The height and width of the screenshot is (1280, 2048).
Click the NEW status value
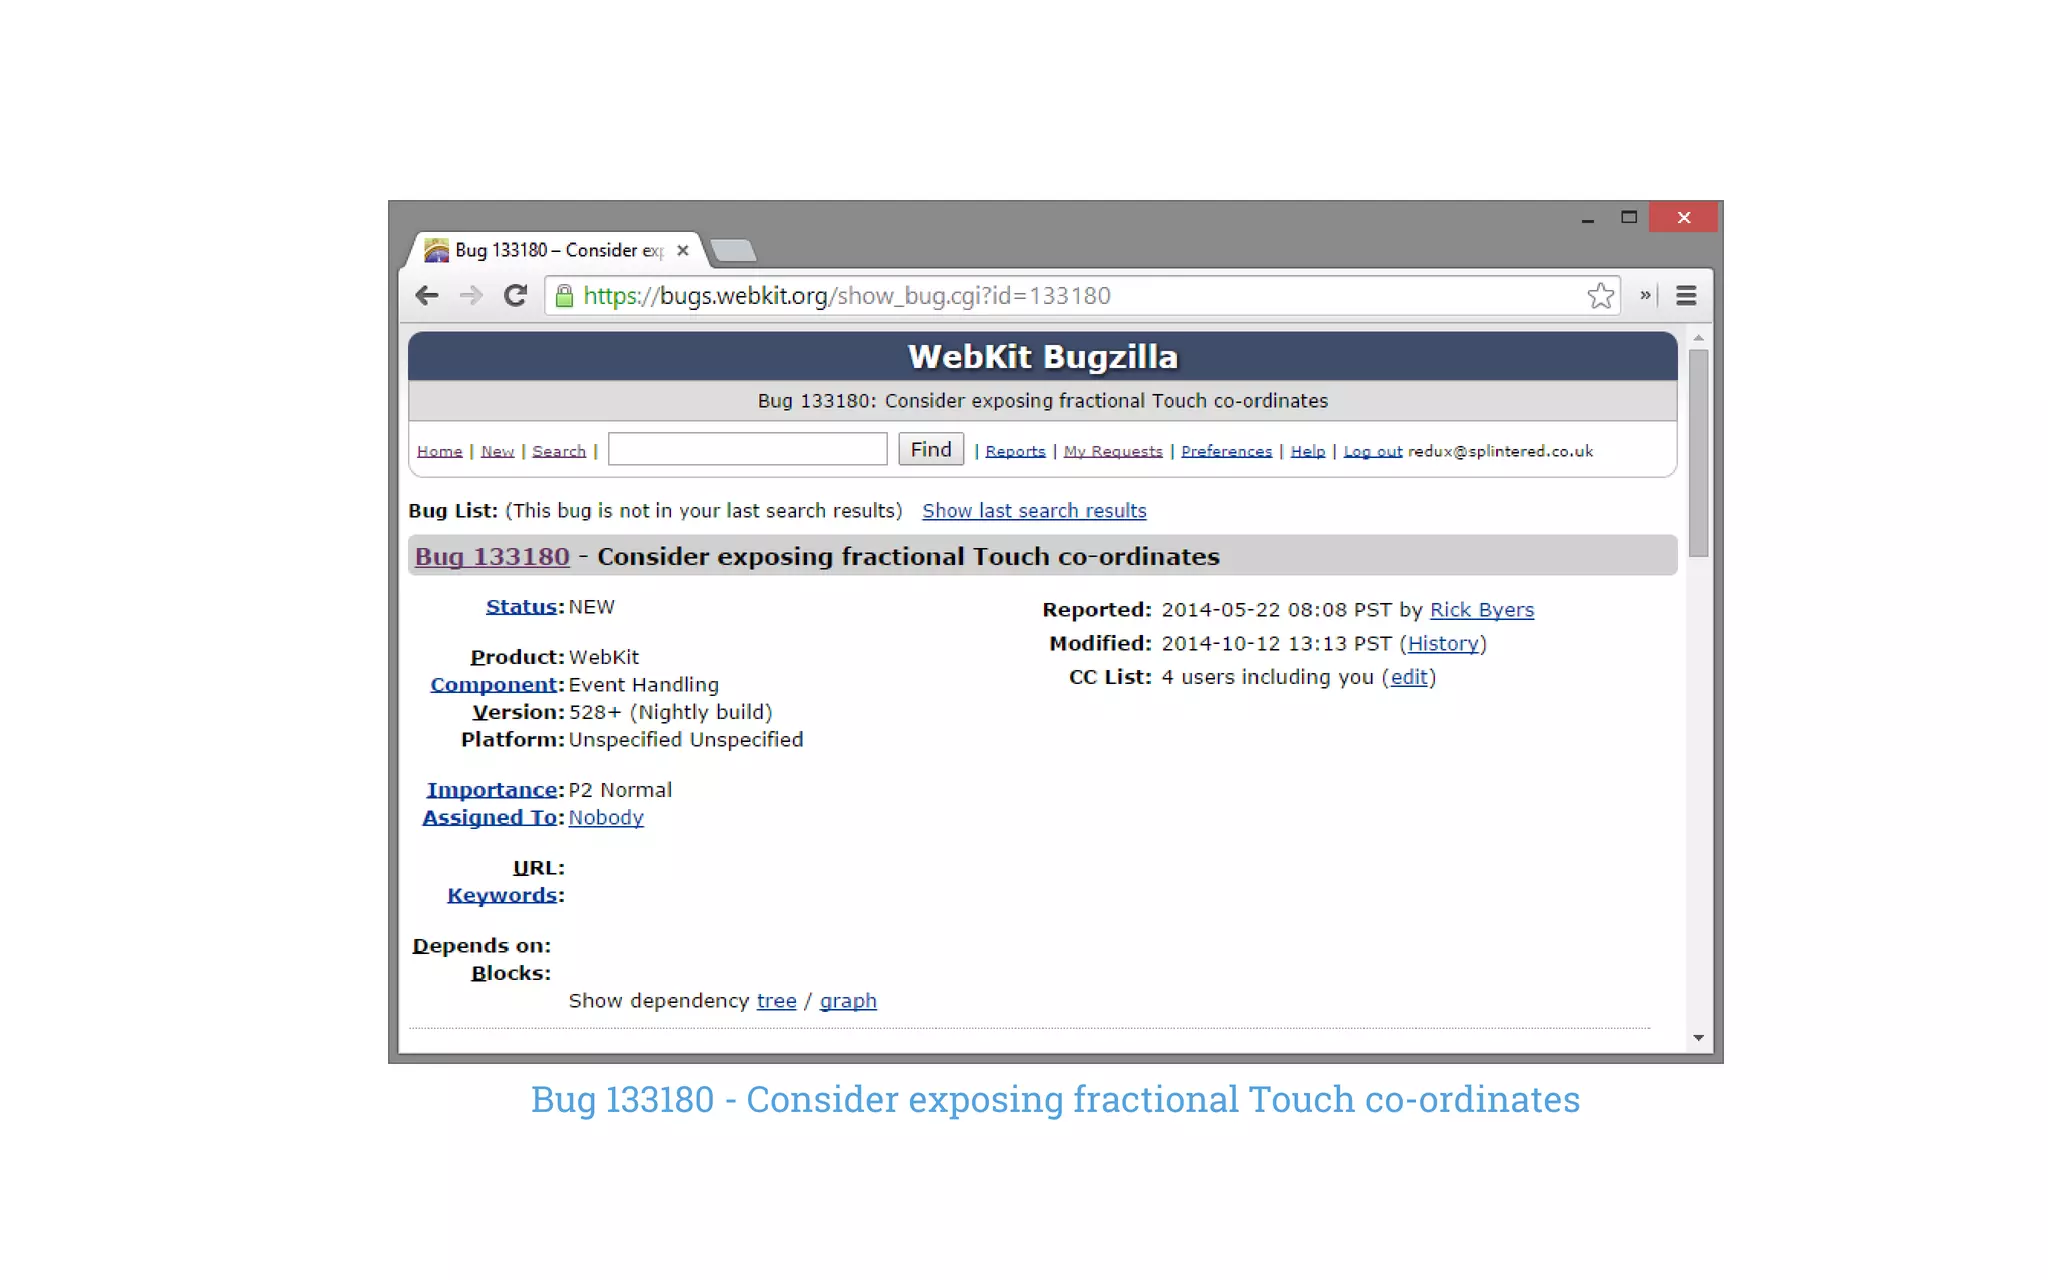pyautogui.click(x=592, y=607)
